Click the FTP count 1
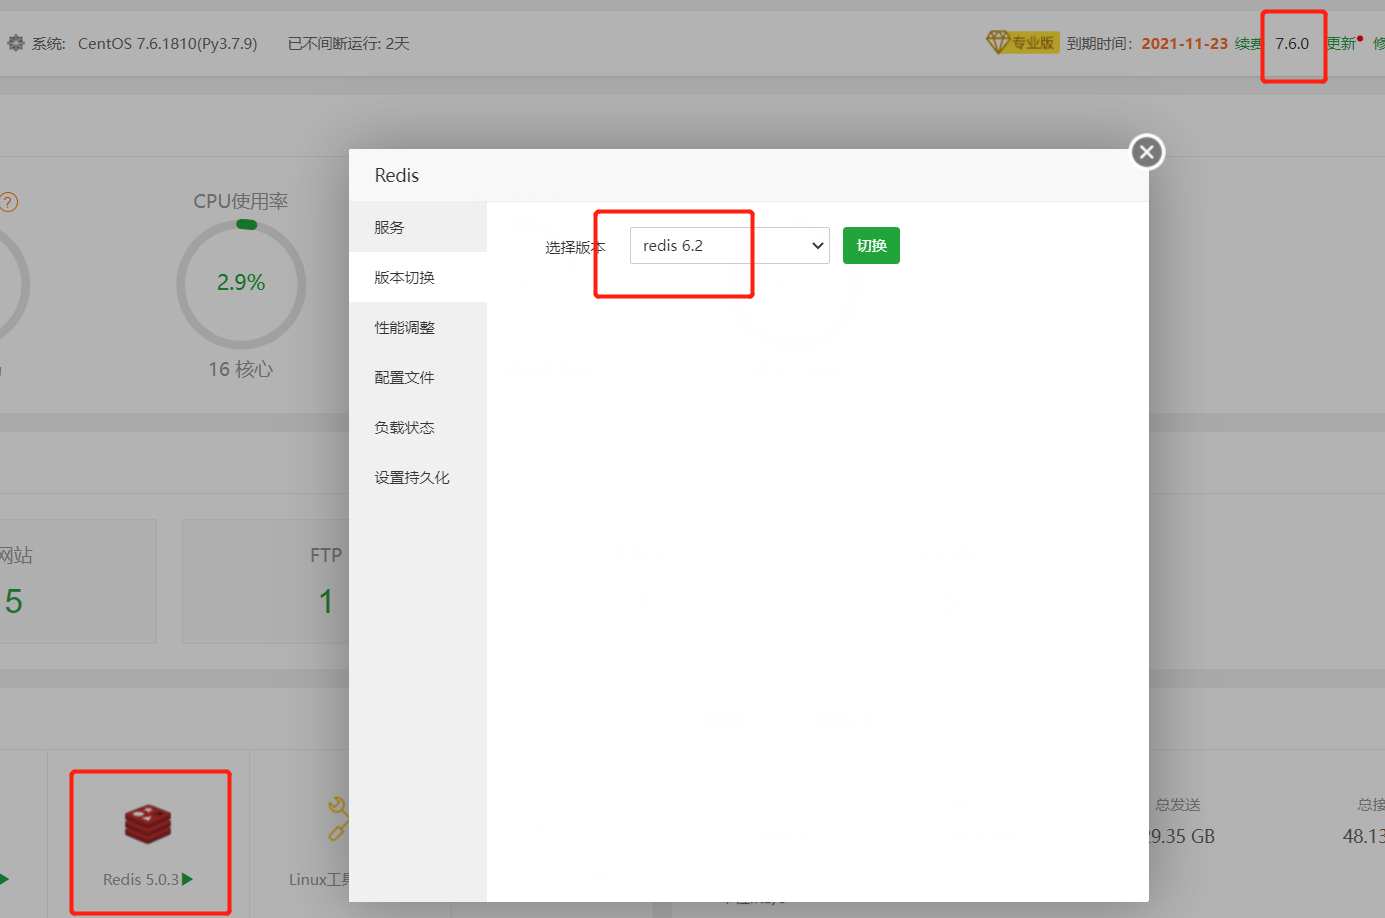Image resolution: width=1385 pixels, height=918 pixels. click(326, 601)
